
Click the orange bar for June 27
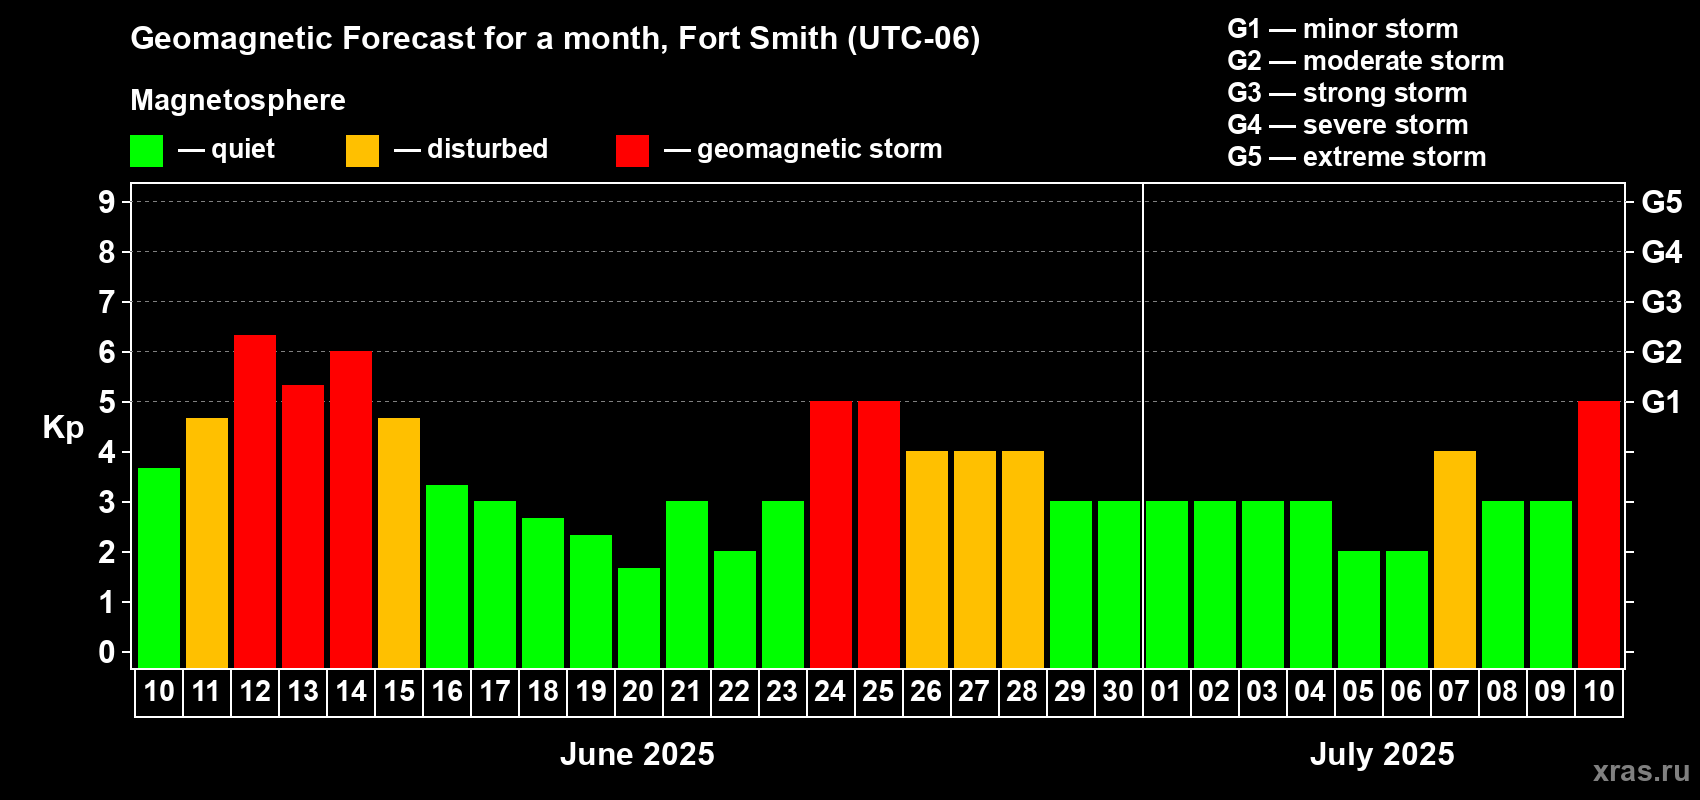975,559
